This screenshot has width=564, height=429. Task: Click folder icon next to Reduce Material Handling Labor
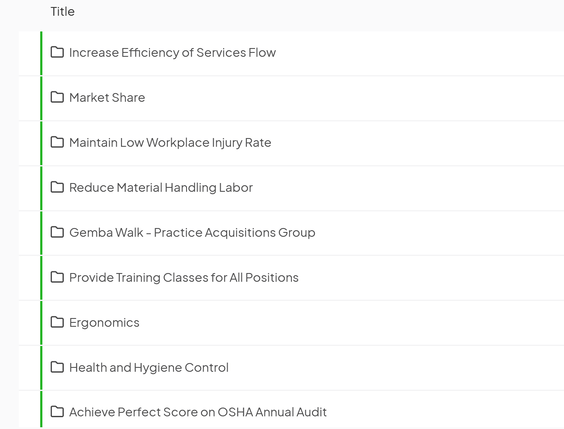(57, 187)
